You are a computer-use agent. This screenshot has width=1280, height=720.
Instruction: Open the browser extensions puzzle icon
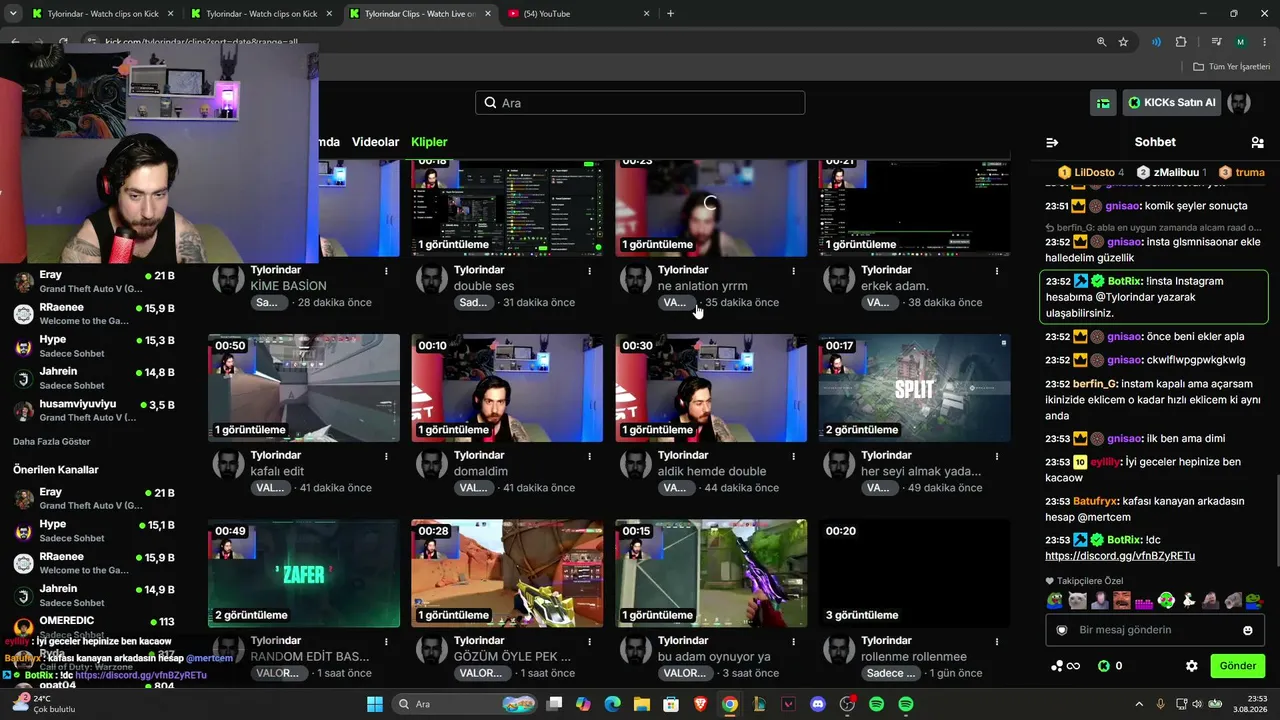pyautogui.click(x=1181, y=42)
